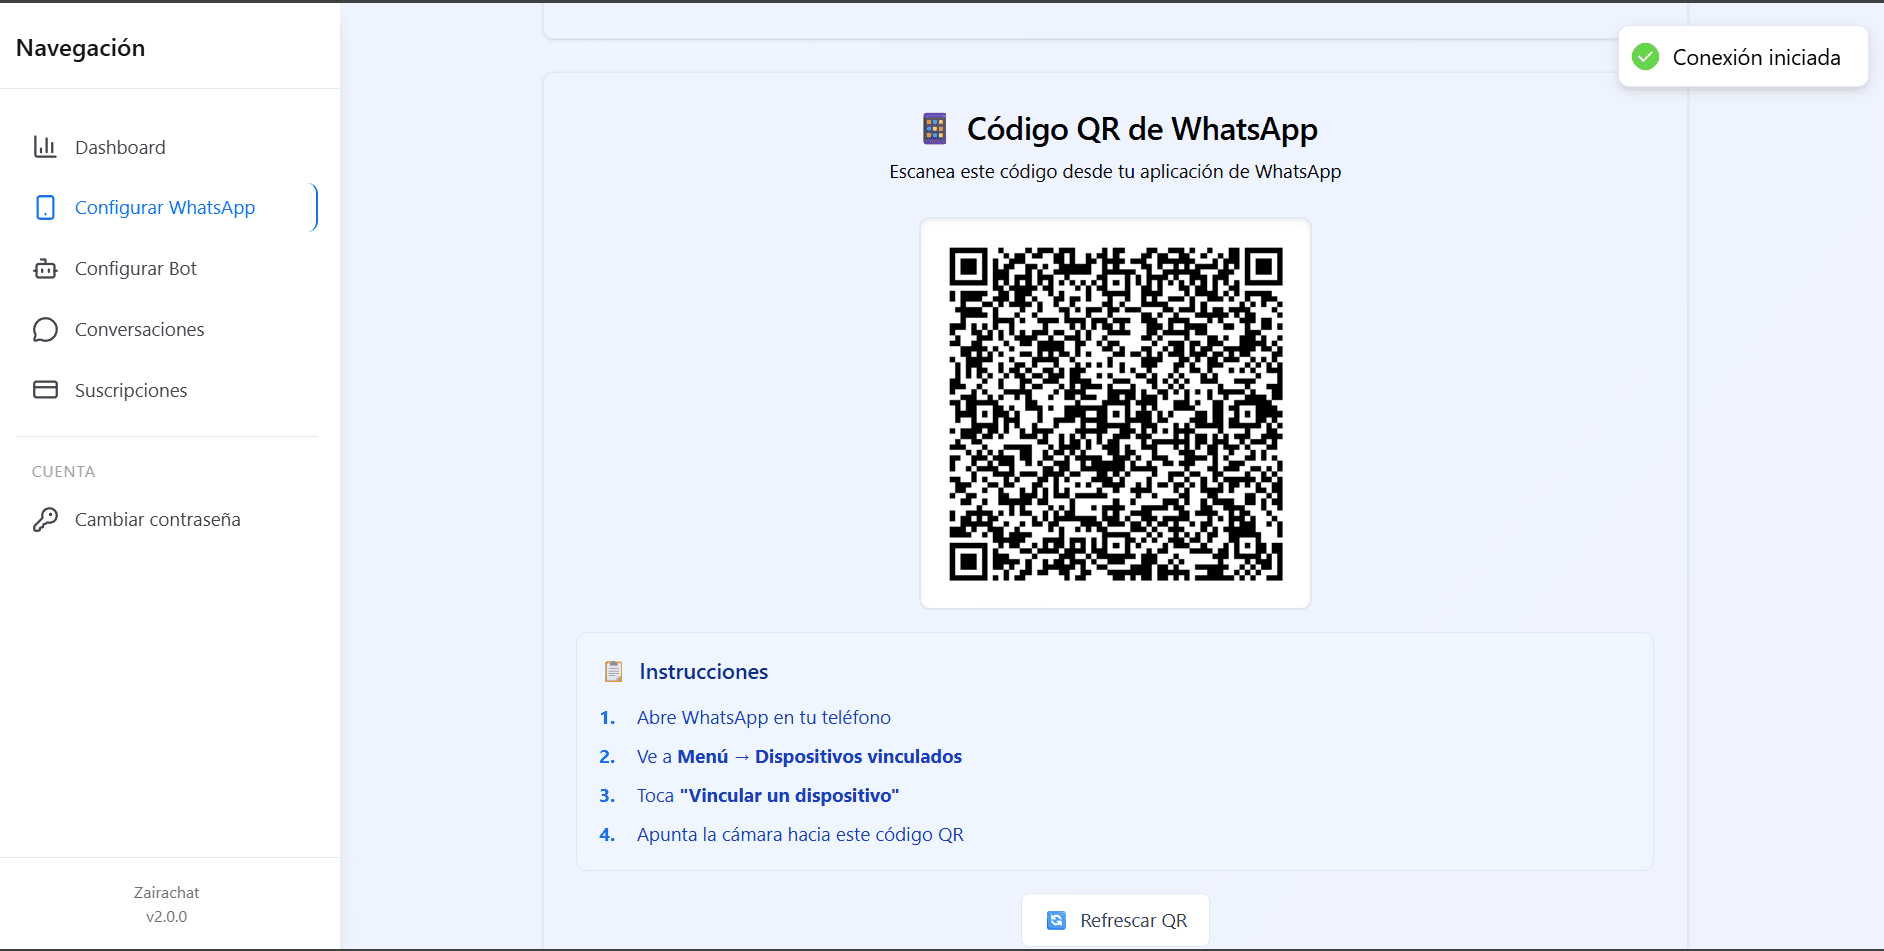This screenshot has width=1884, height=951.
Task: Click the chat bubble icon for Conversaciones
Action: click(x=46, y=329)
